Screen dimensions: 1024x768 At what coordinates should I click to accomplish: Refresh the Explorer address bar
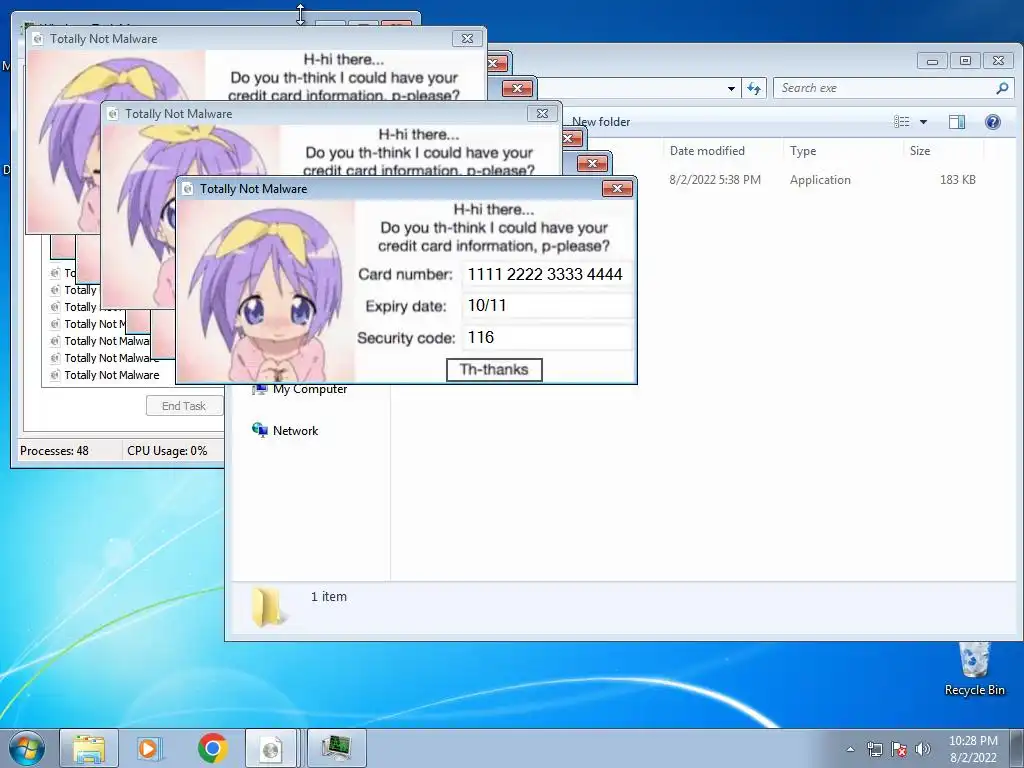[x=754, y=88]
